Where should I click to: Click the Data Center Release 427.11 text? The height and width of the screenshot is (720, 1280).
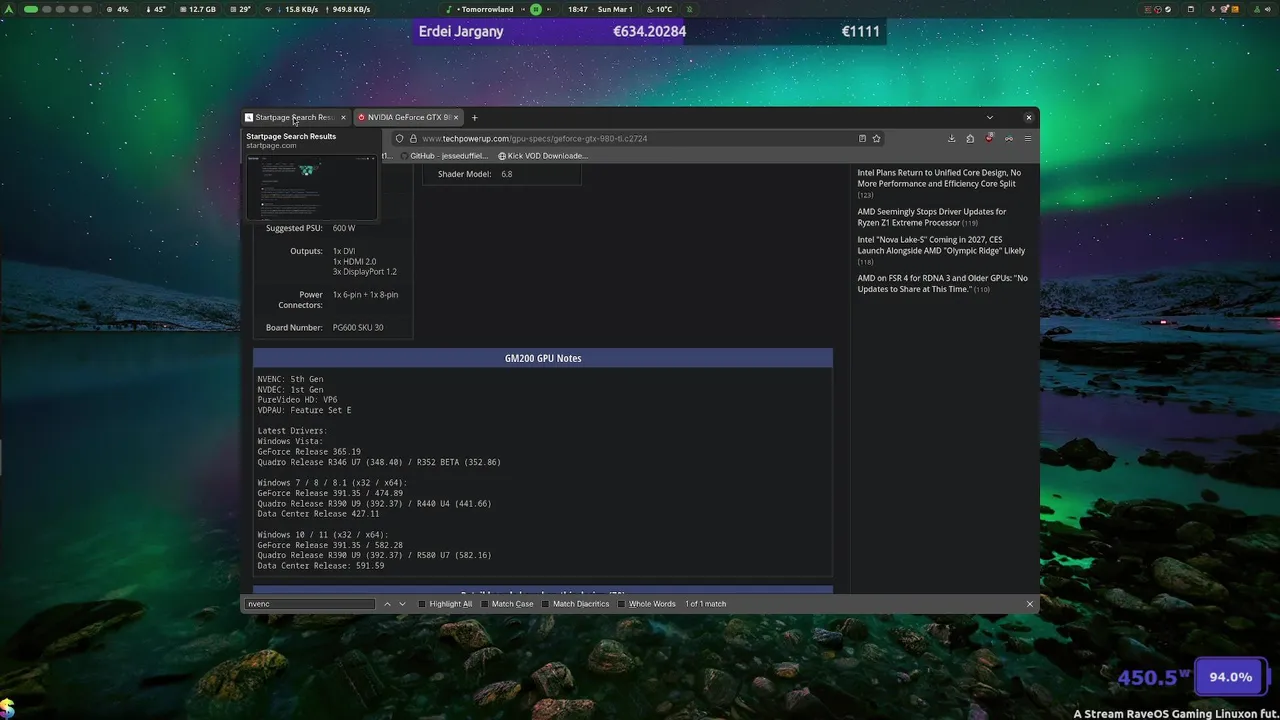(x=318, y=514)
